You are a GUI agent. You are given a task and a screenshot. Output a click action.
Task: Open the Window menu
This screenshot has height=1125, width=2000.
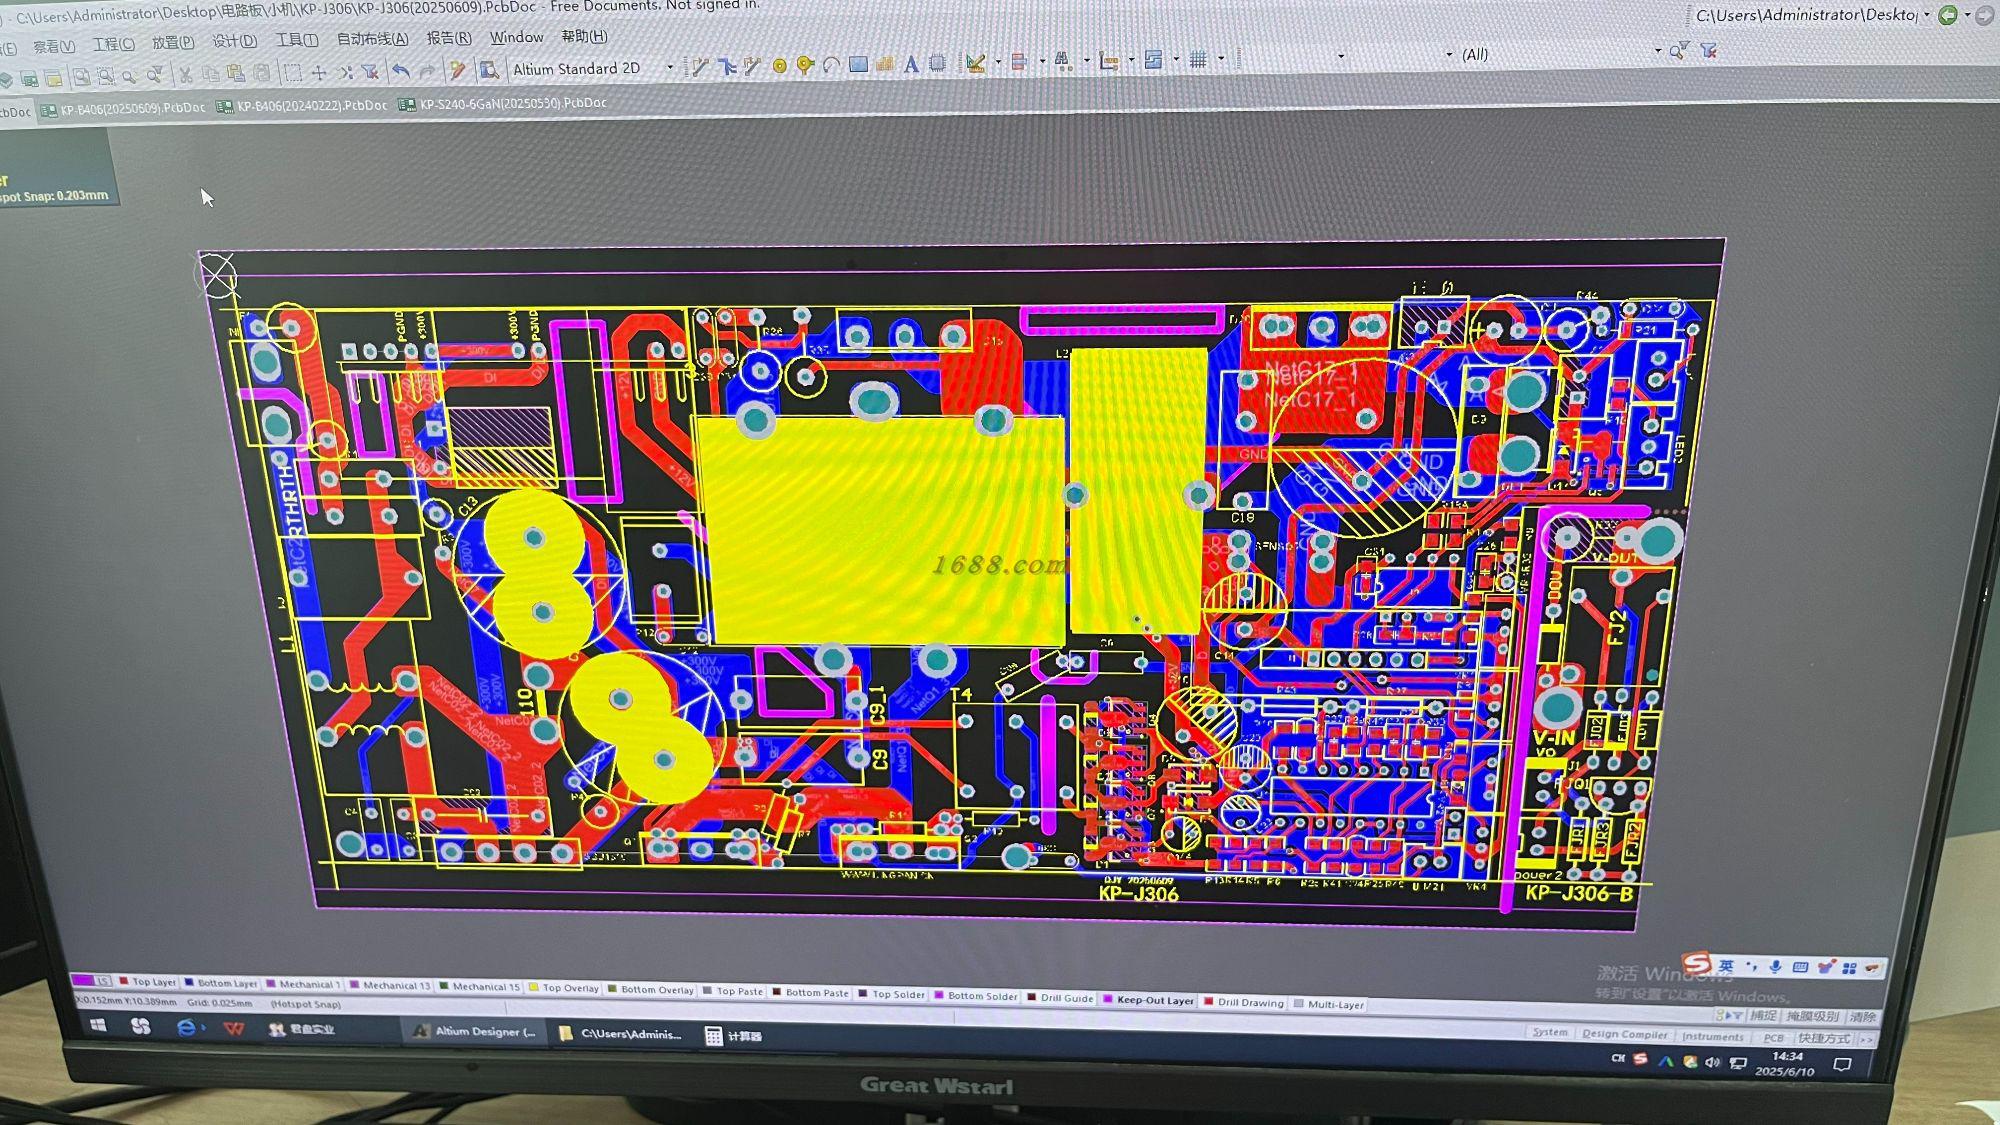[x=516, y=37]
